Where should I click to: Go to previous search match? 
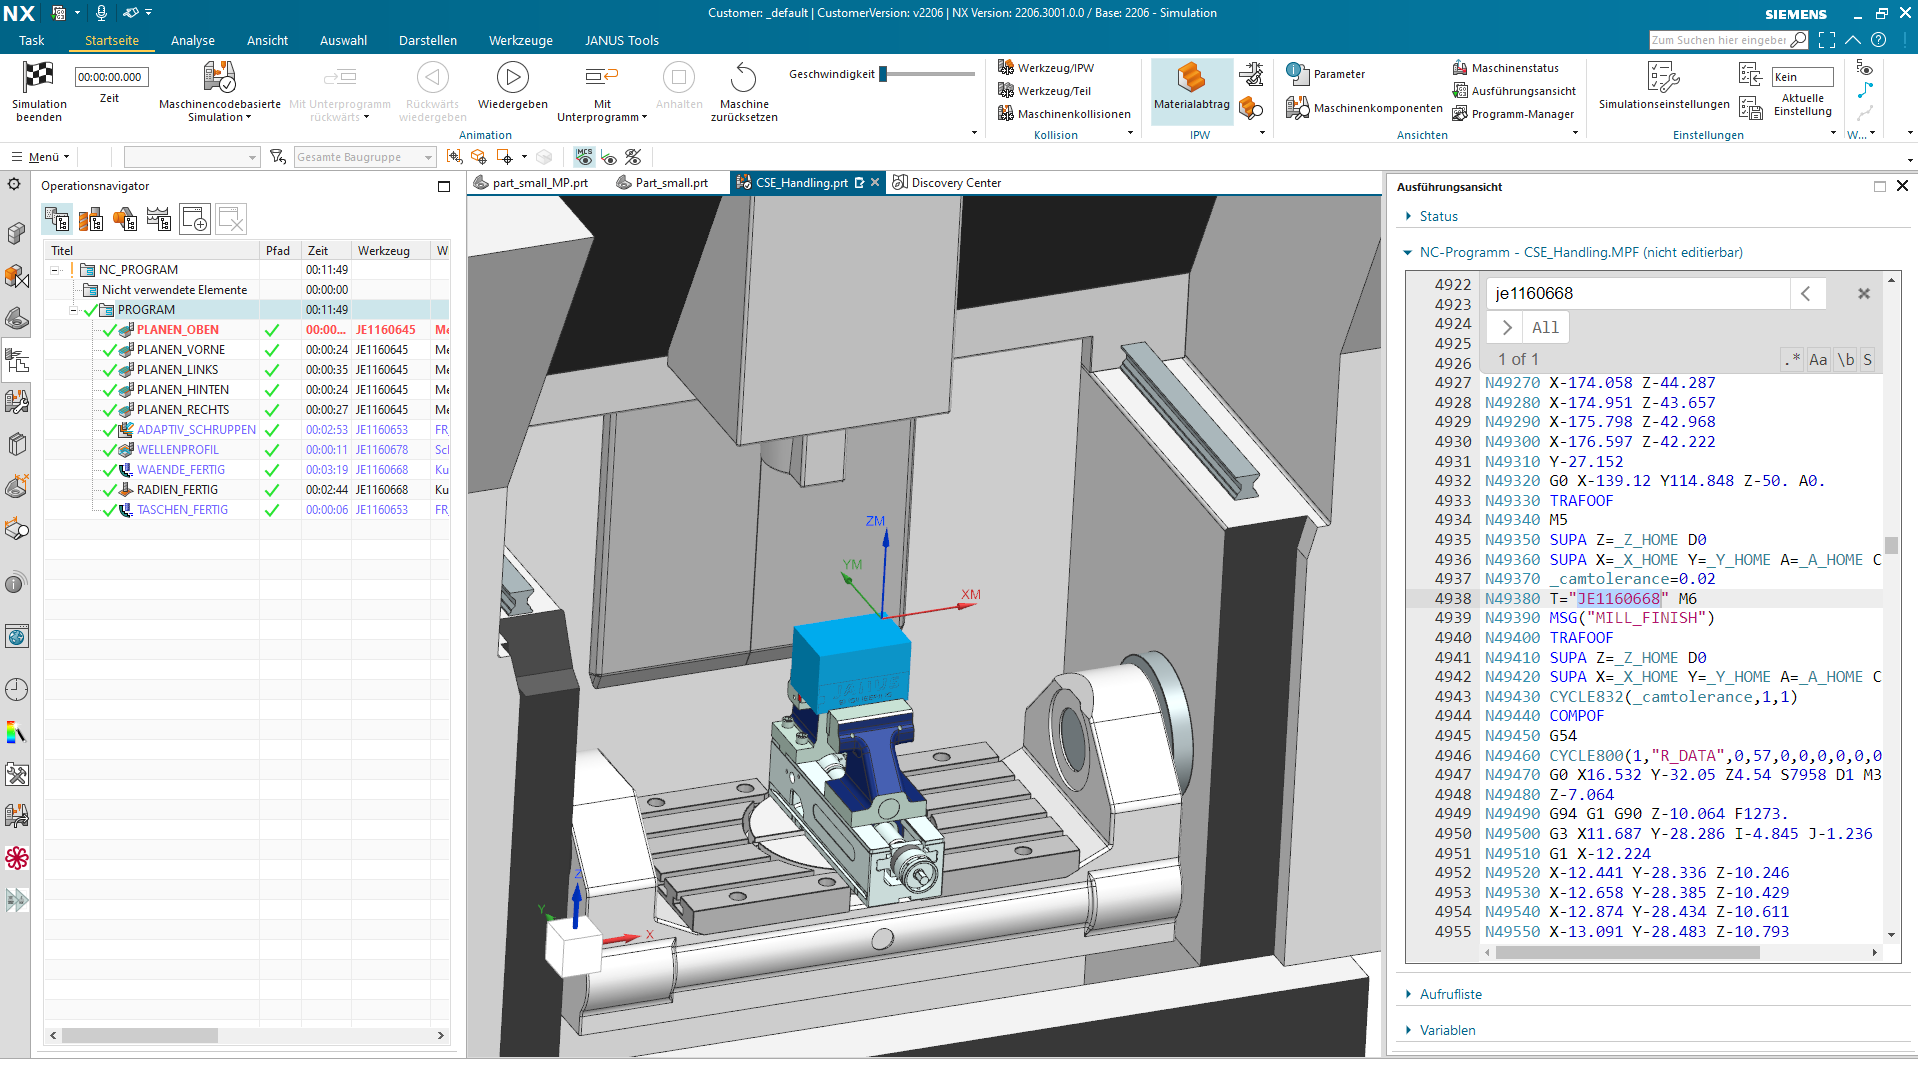coord(1806,294)
